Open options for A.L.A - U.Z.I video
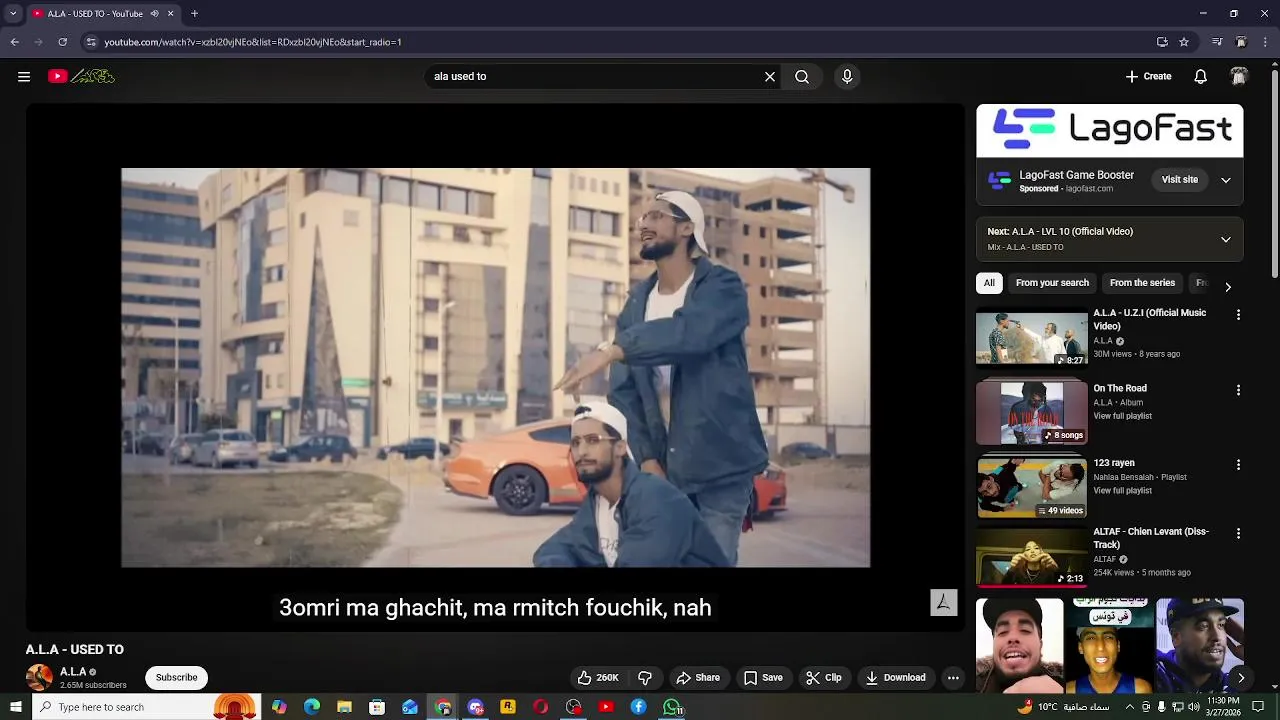Image resolution: width=1280 pixels, height=720 pixels. (x=1238, y=315)
